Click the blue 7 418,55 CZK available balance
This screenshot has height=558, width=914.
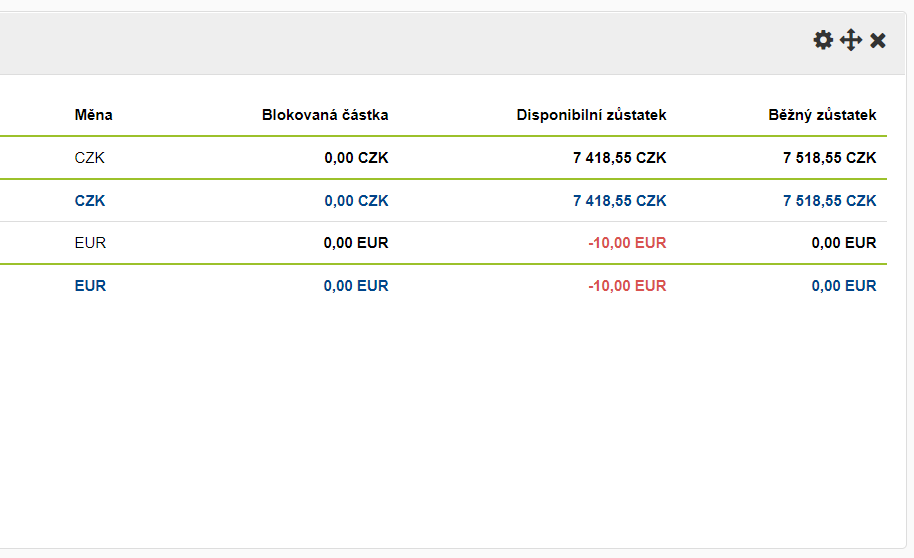pyautogui.click(x=619, y=201)
